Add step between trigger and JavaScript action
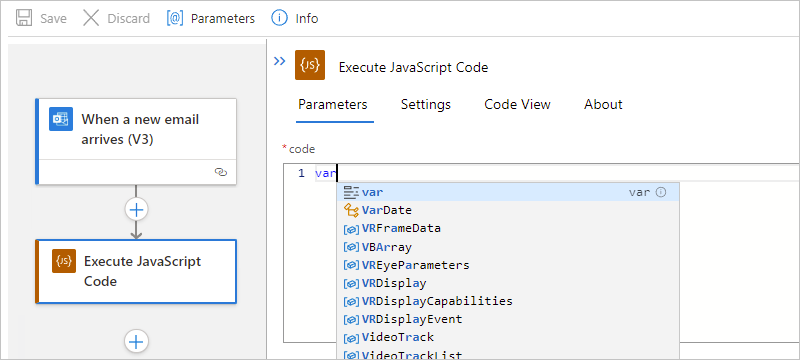Image resolution: width=800 pixels, height=360 pixels. [x=136, y=209]
